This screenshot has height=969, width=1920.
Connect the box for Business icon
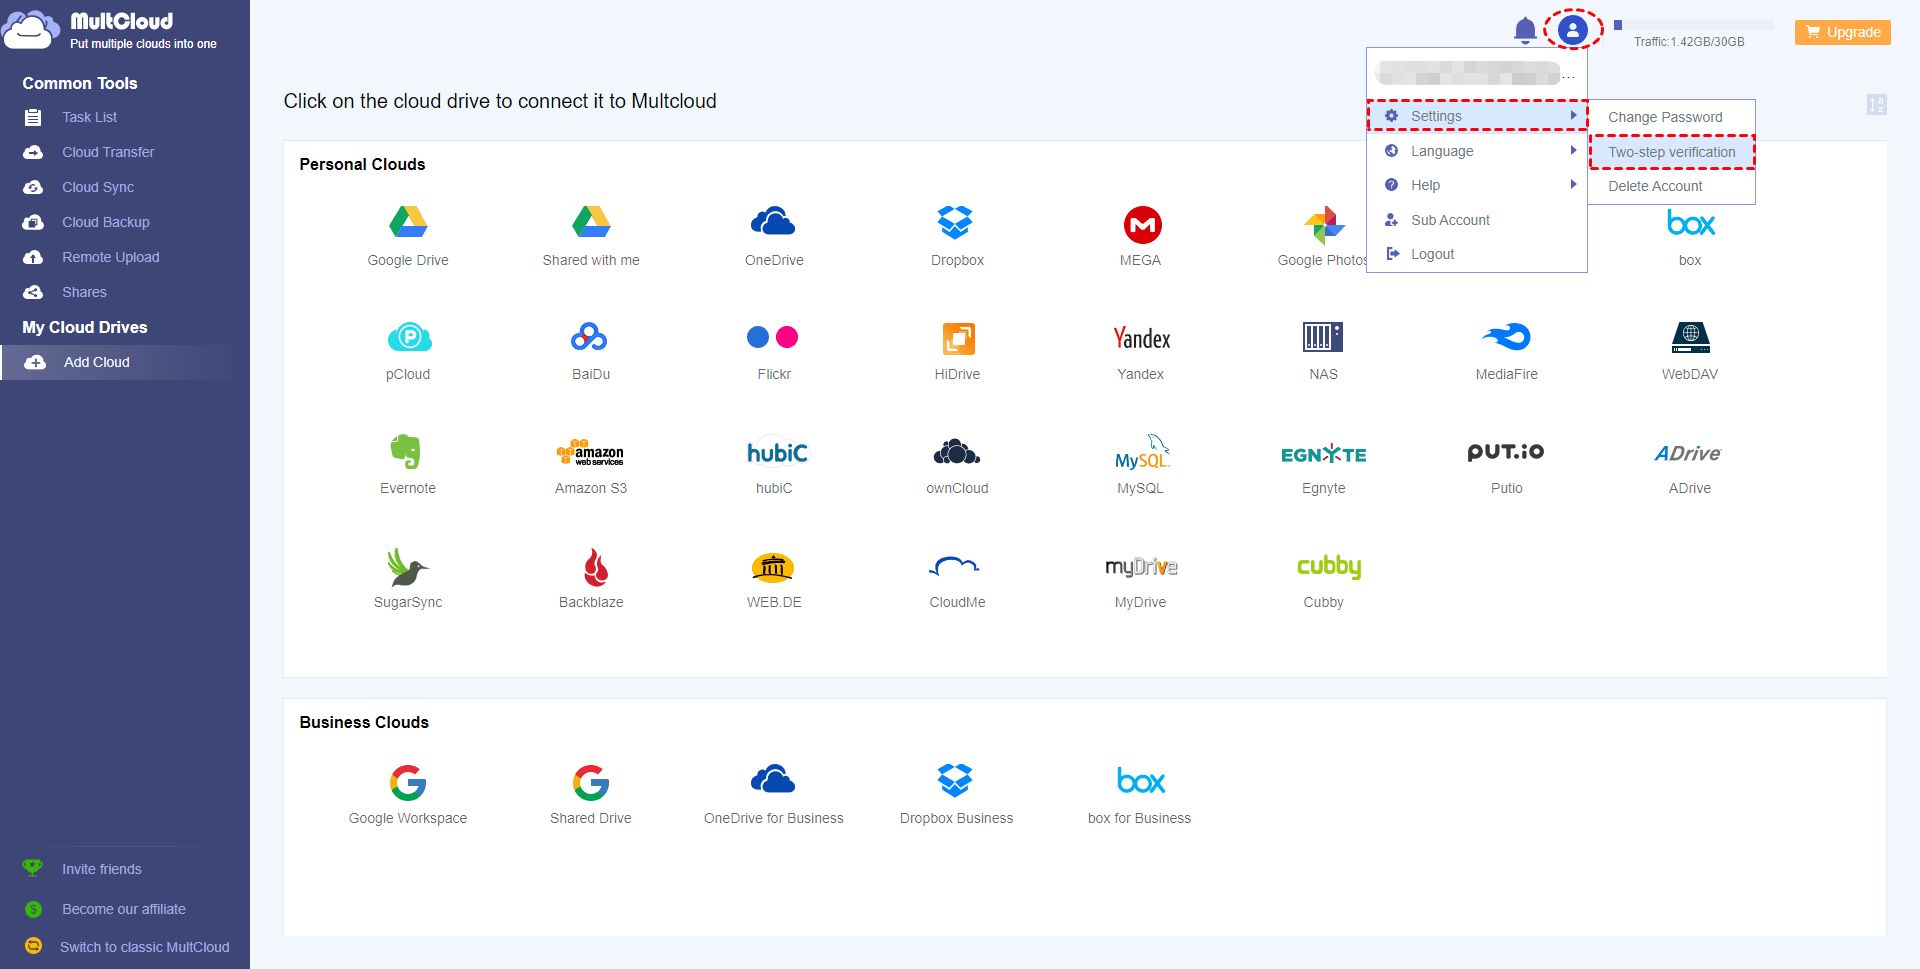[1141, 780]
